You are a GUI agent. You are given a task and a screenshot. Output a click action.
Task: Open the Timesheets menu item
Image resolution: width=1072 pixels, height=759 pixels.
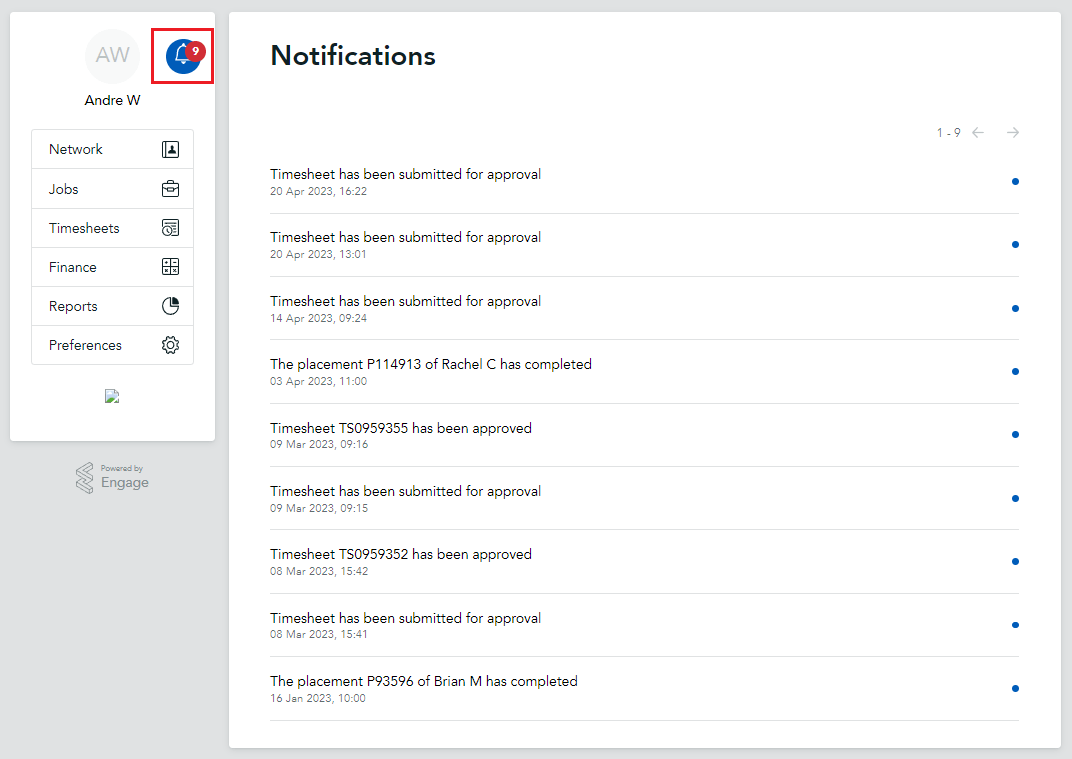click(x=84, y=228)
